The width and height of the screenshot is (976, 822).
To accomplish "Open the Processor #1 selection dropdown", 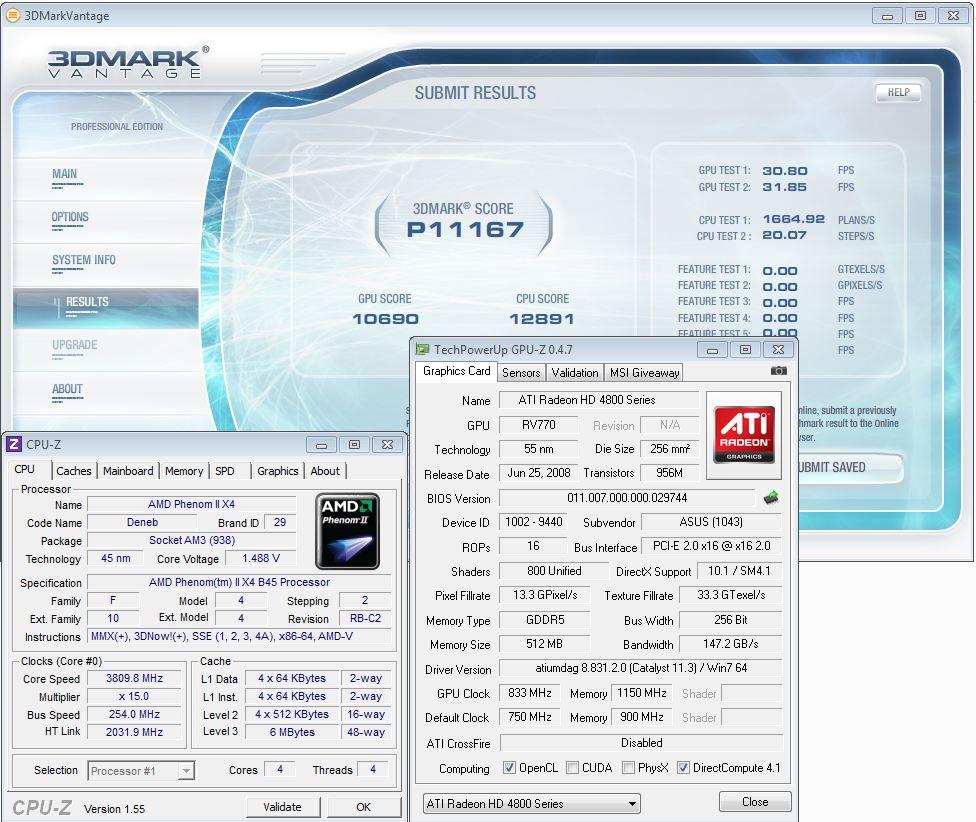I will click(185, 770).
